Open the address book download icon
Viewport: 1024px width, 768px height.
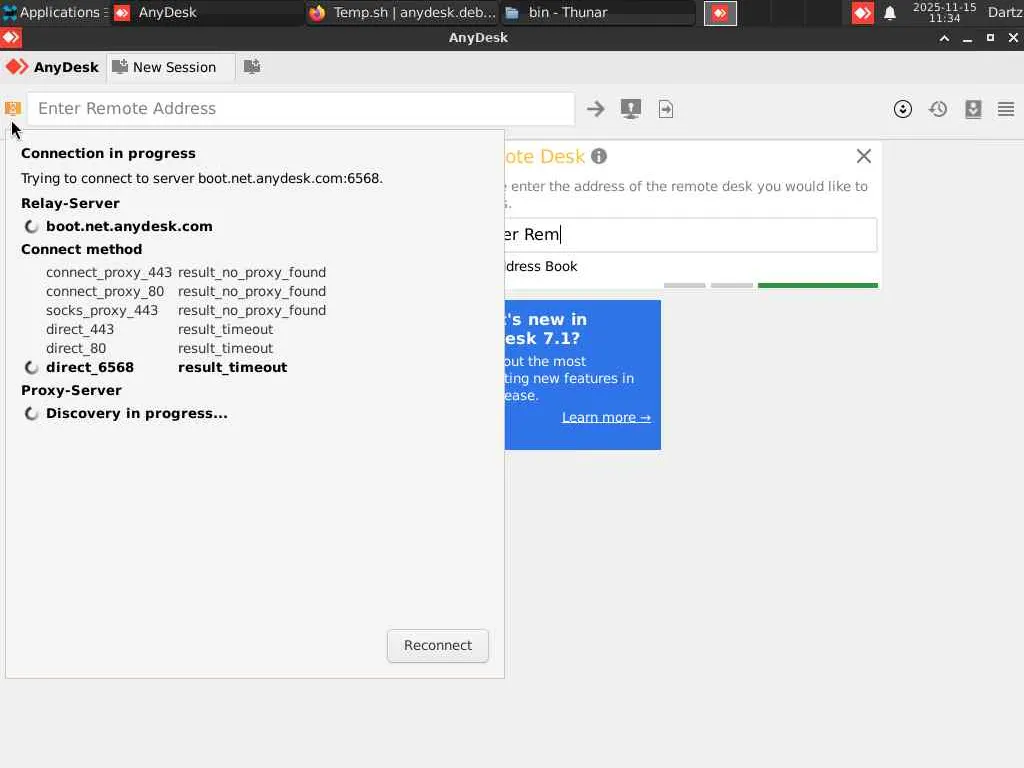coord(973,109)
